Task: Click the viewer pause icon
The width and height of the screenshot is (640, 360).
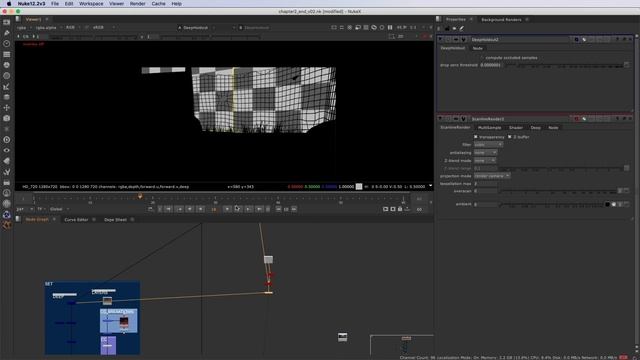Action: (390, 27)
